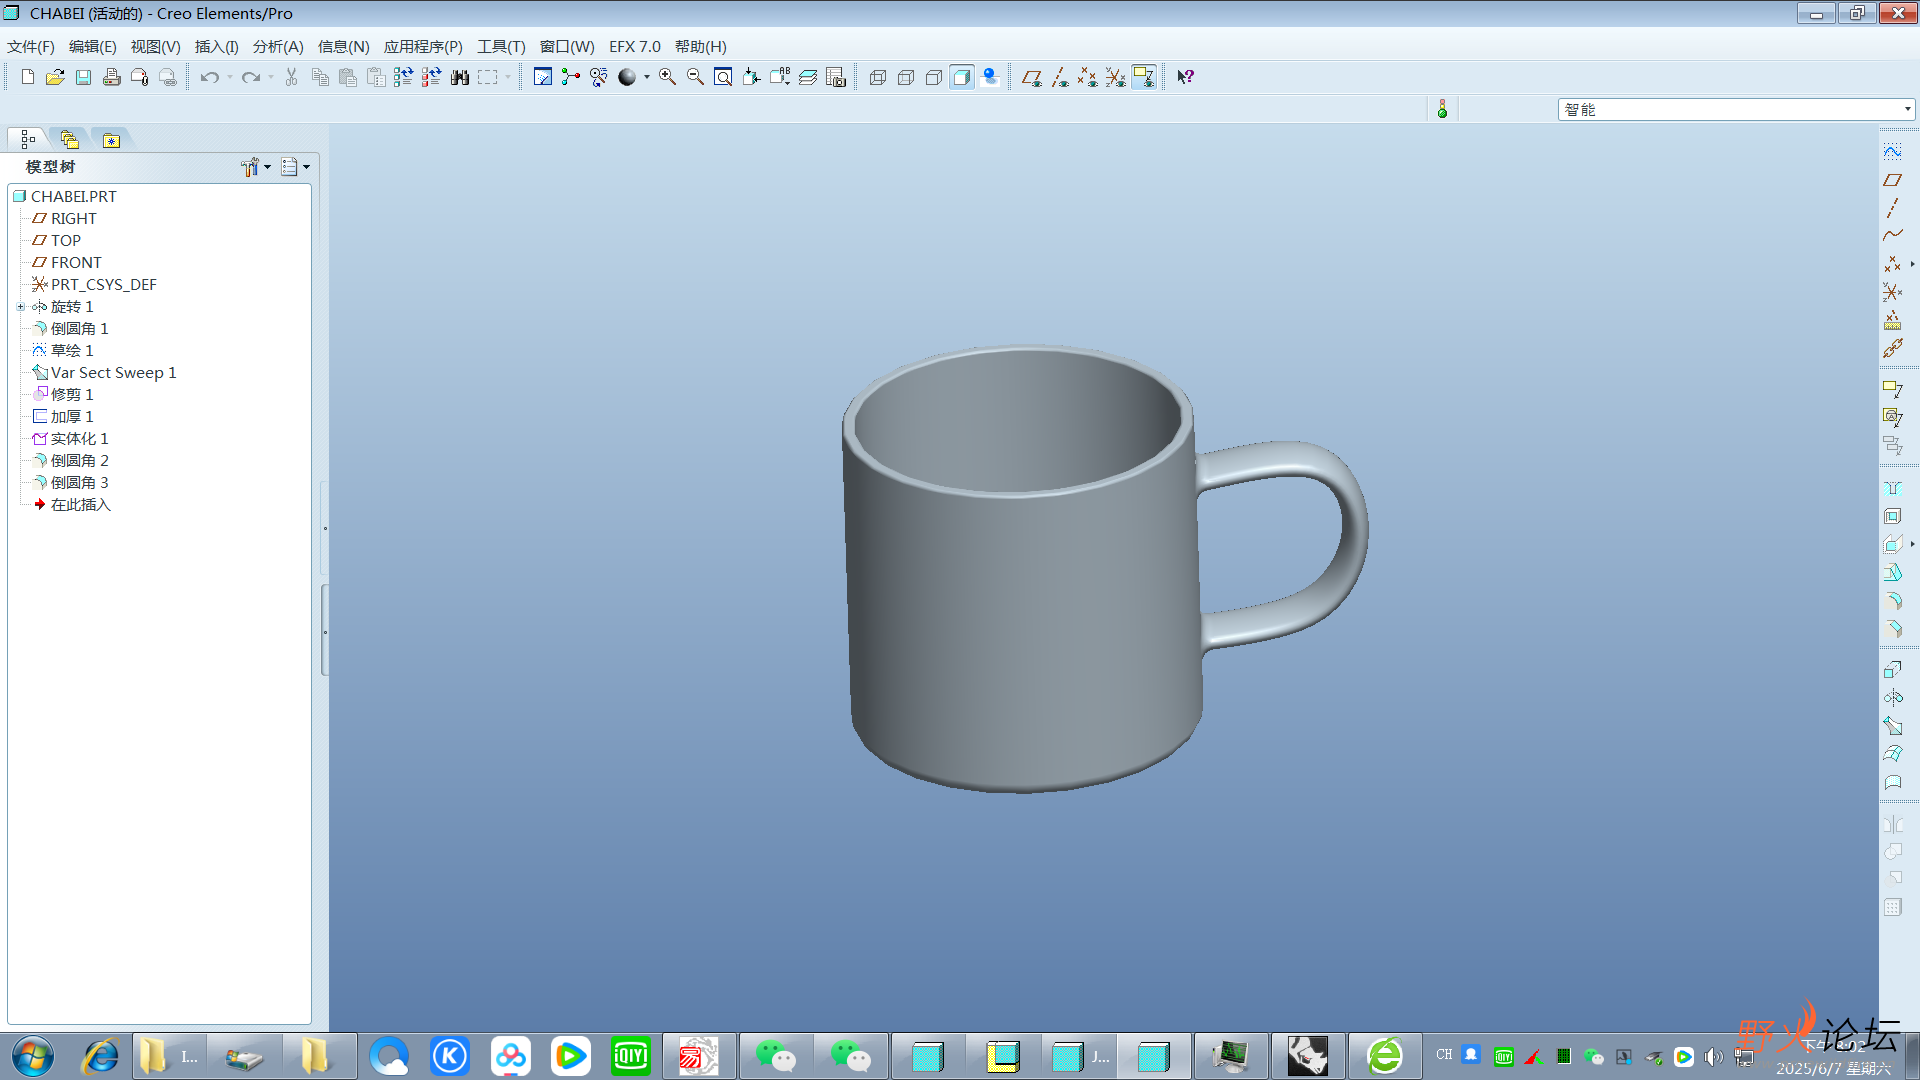Image resolution: width=1920 pixels, height=1080 pixels.
Task: Select 倒圆角 3 in model tree
Action: pos(79,483)
